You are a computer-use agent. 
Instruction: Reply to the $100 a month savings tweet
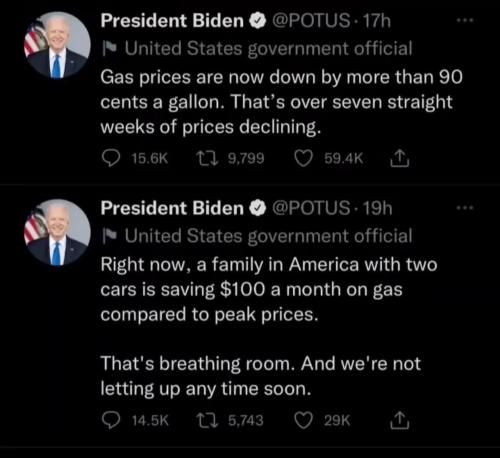110,420
